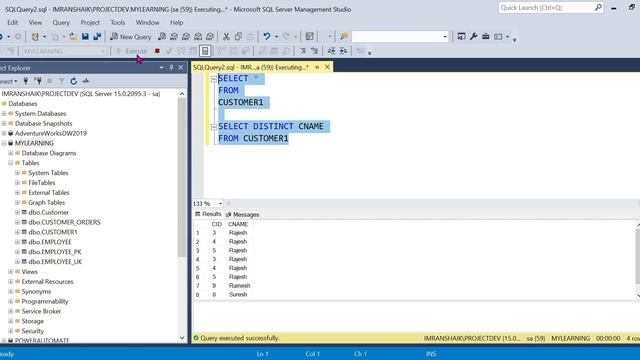Open the Help menu
The image size is (640, 360).
(x=176, y=22)
